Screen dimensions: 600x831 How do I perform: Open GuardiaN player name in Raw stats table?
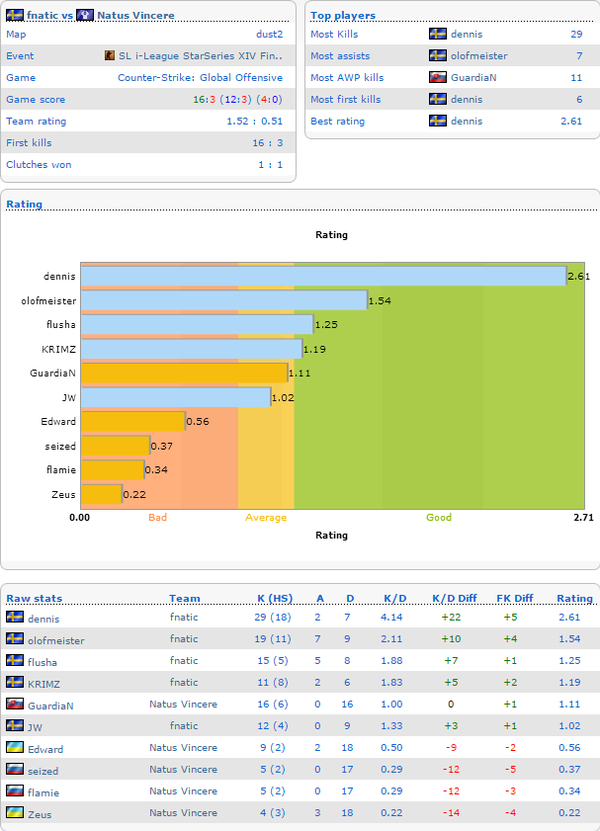(51, 705)
